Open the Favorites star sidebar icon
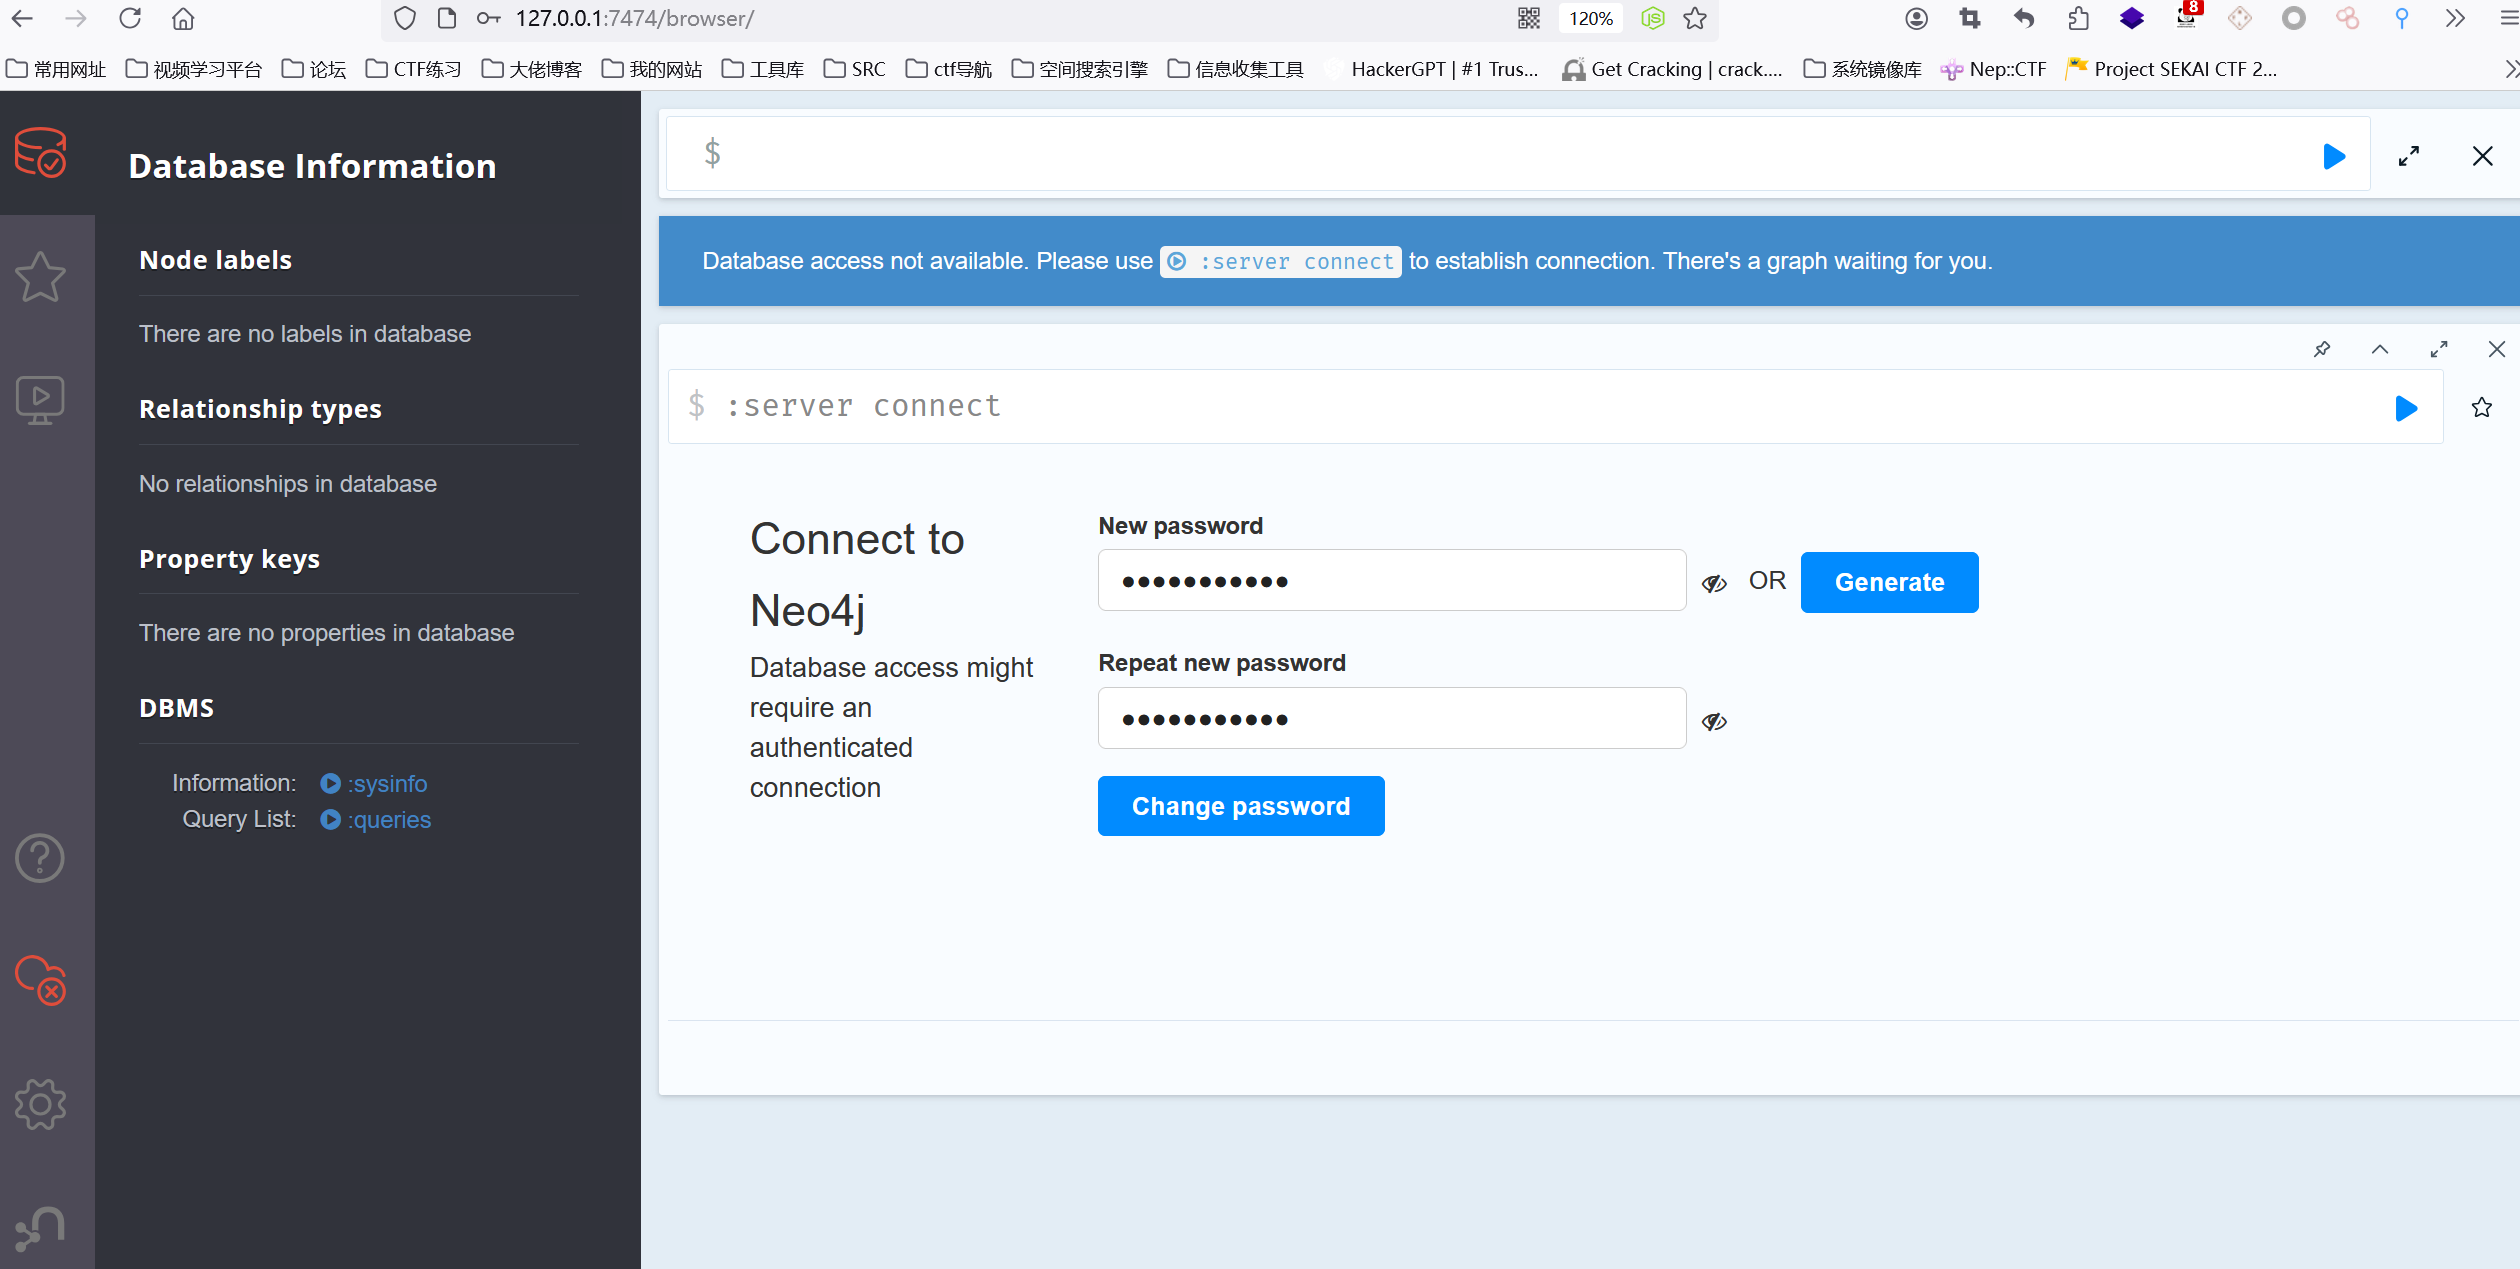The image size is (2520, 1269). (41, 277)
